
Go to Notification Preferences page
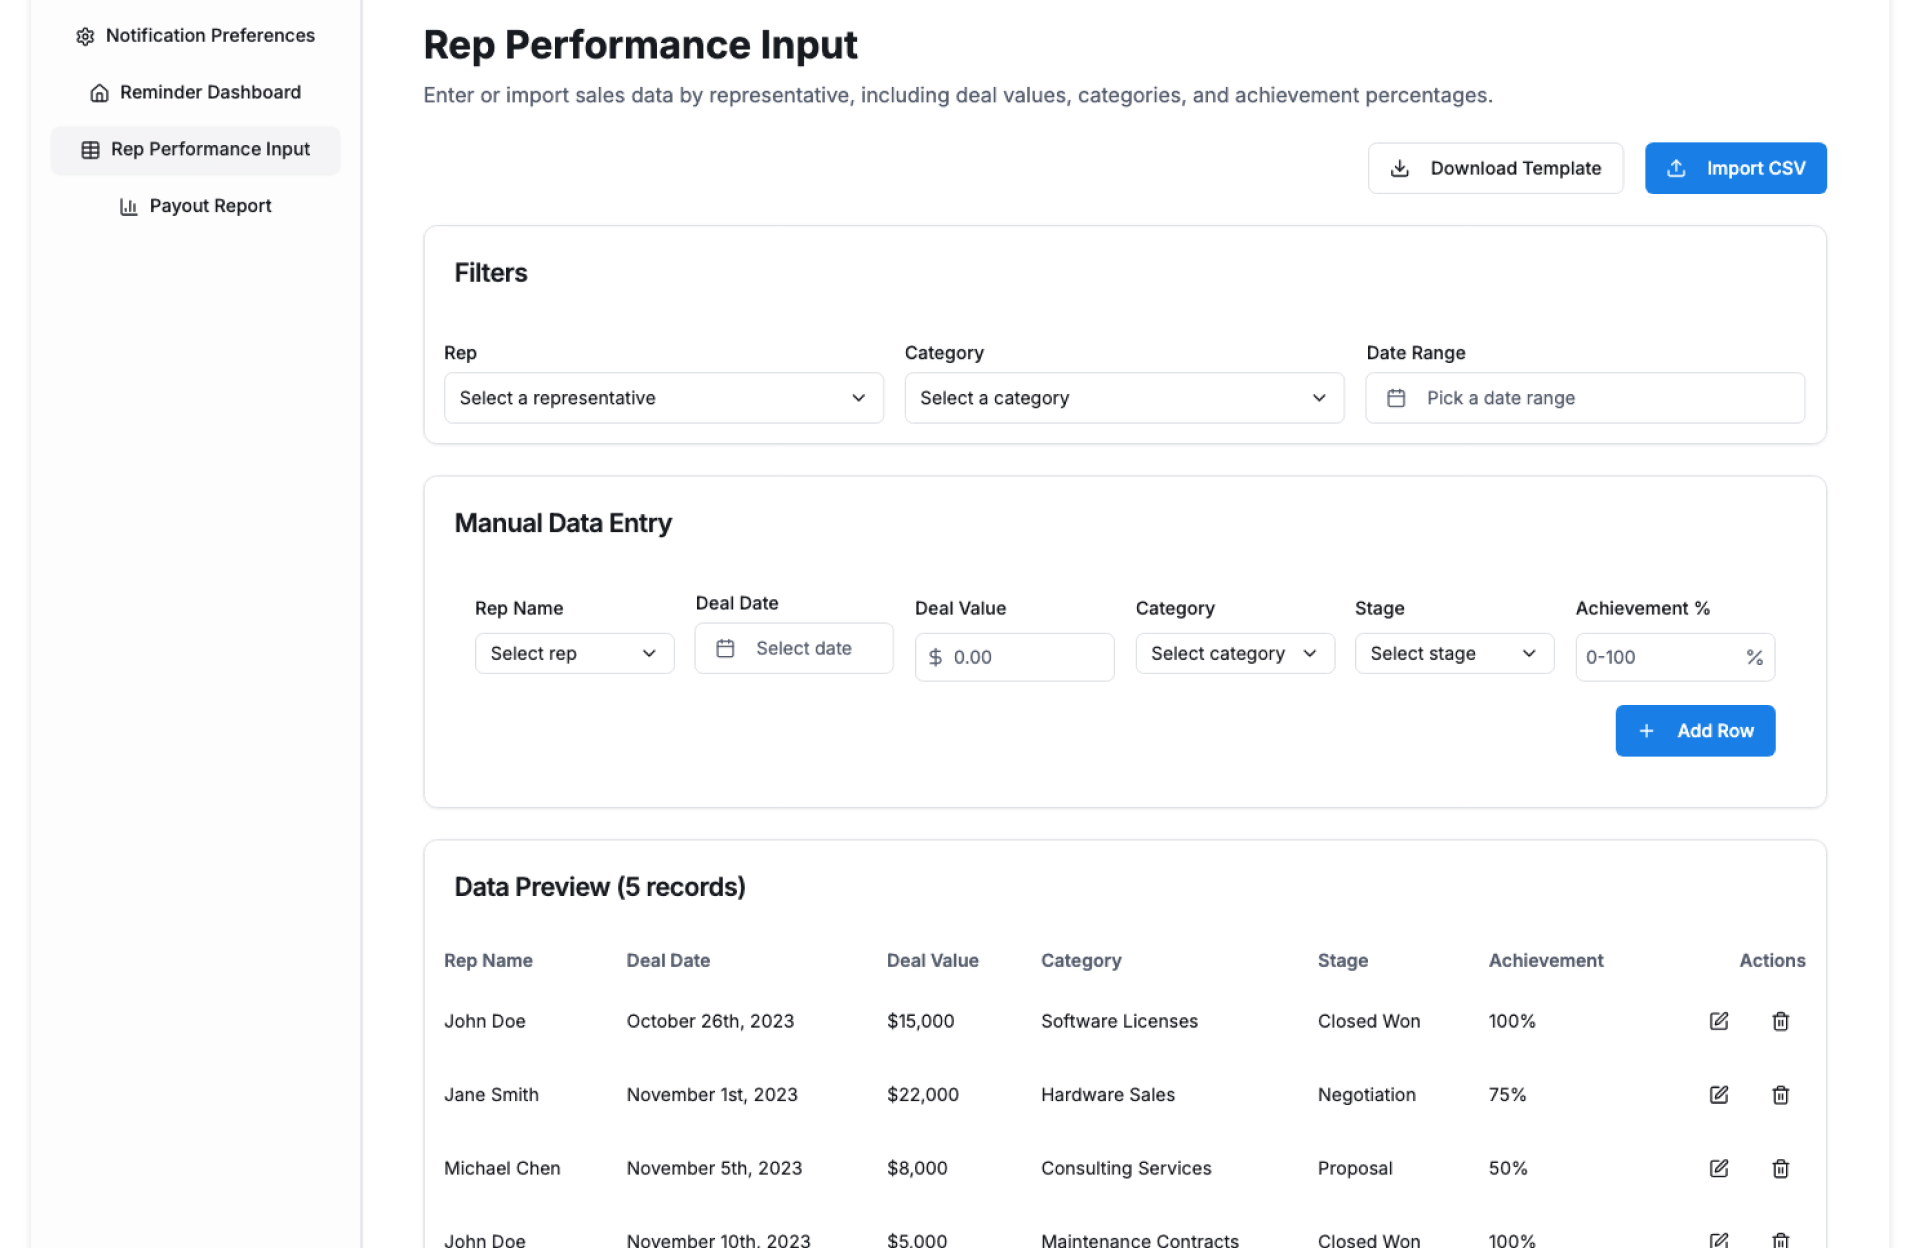click(196, 36)
